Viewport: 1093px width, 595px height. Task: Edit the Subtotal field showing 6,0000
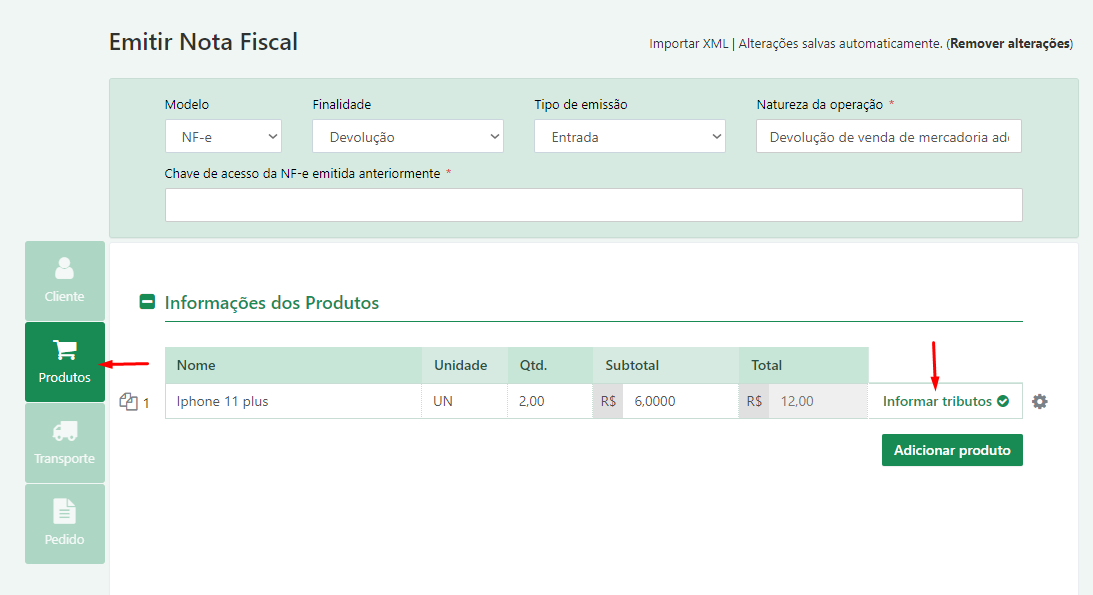tap(680, 401)
